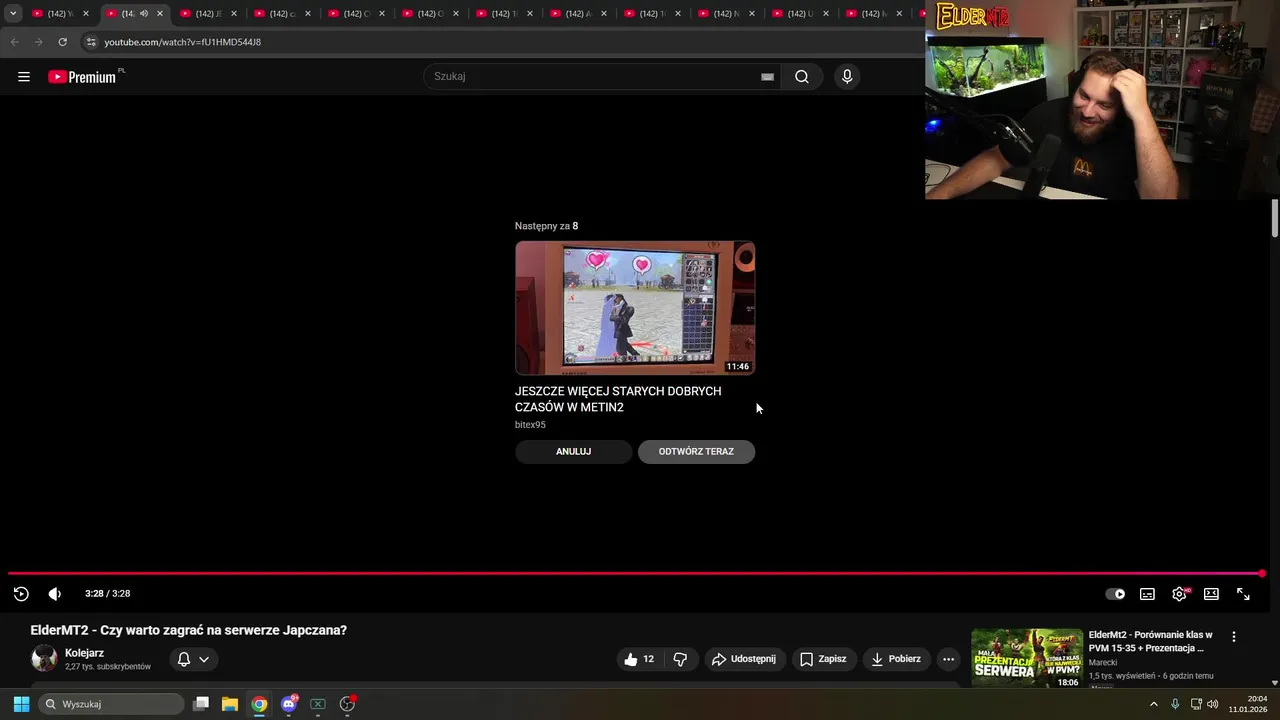Screen dimensions: 1280x720
Task: Dislike the video with thumbs down
Action: [680, 659]
